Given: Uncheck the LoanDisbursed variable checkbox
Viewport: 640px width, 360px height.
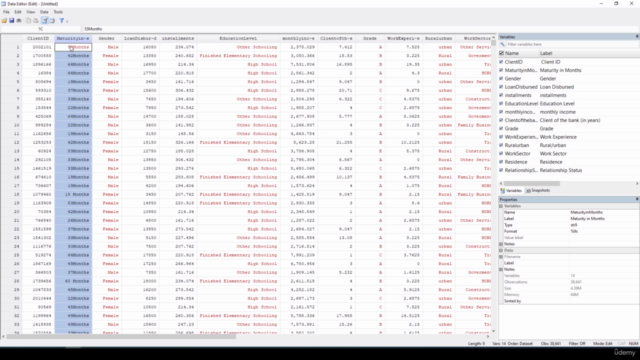Looking at the screenshot, I should [501, 87].
